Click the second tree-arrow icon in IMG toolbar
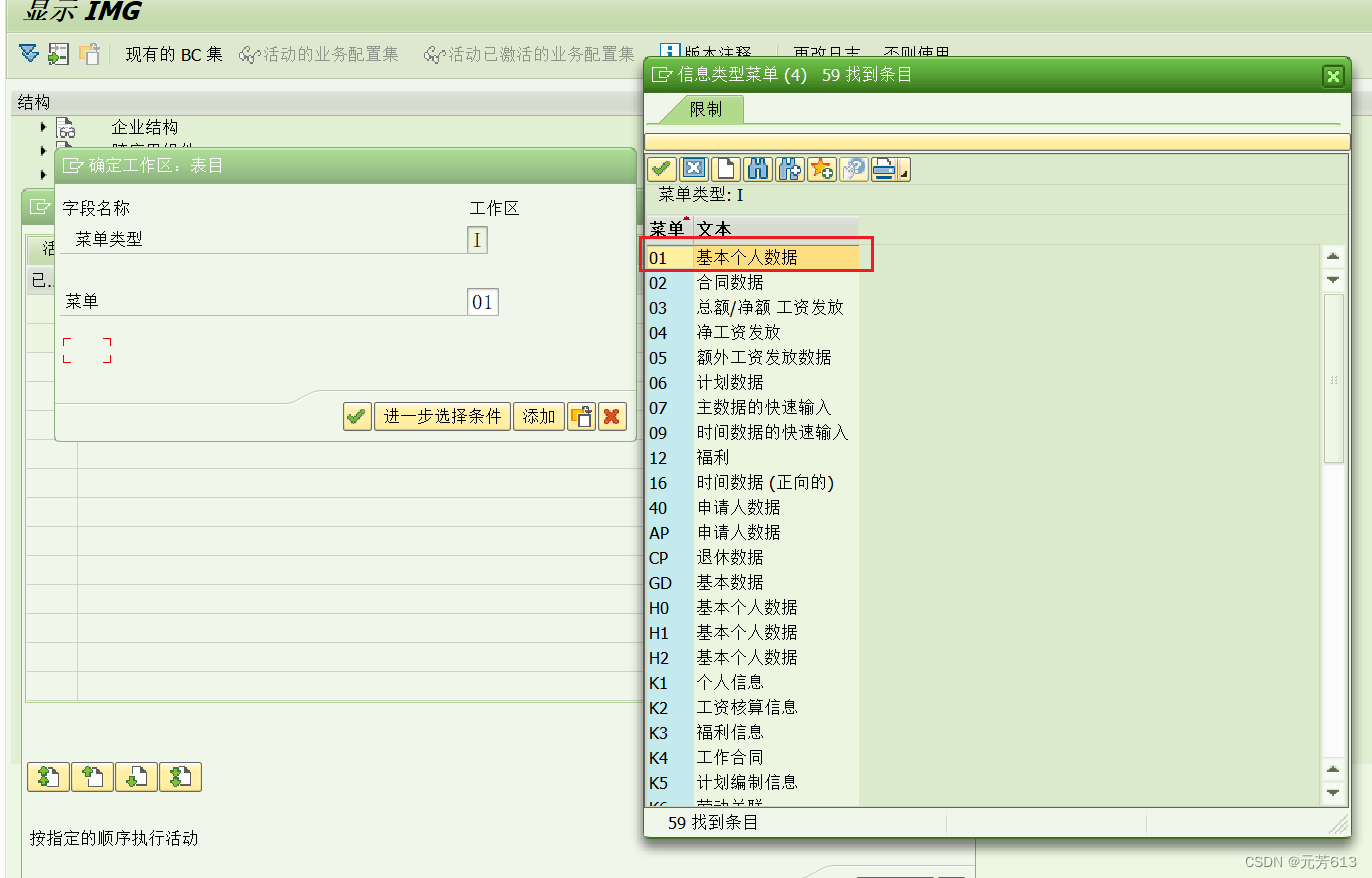The image size is (1372, 878). (58, 53)
